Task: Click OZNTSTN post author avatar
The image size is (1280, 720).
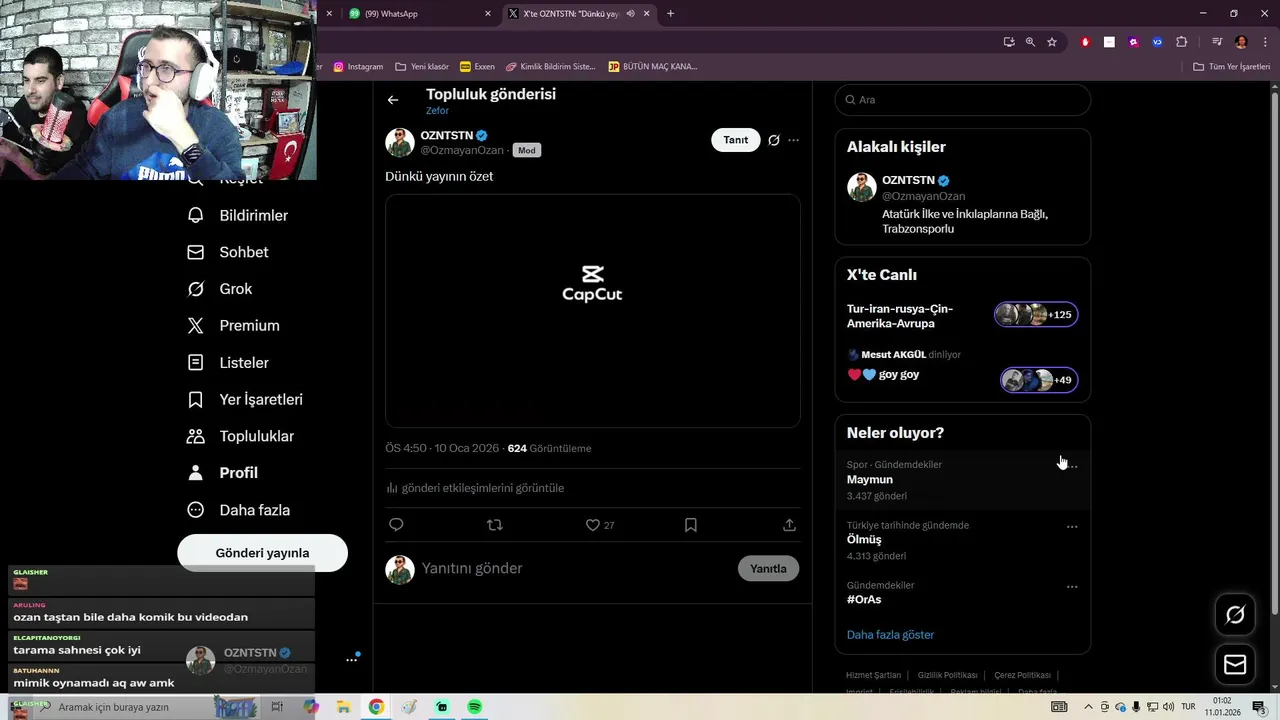Action: click(400, 142)
